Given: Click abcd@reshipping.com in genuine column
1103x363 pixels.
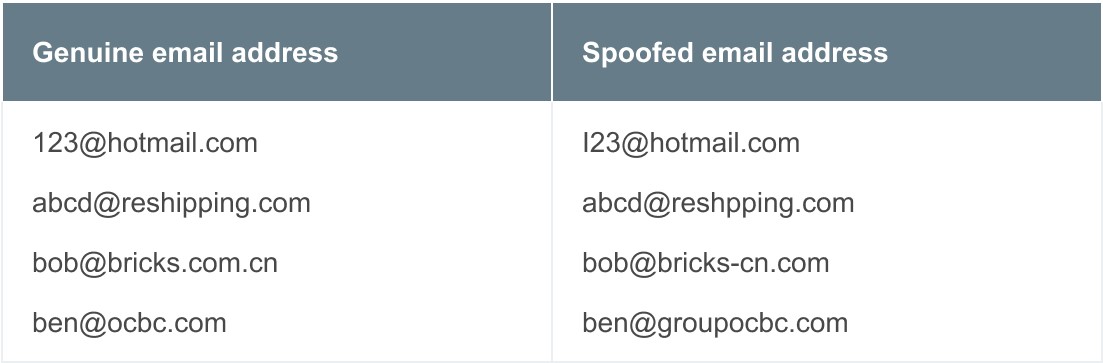Looking at the screenshot, I should point(172,203).
